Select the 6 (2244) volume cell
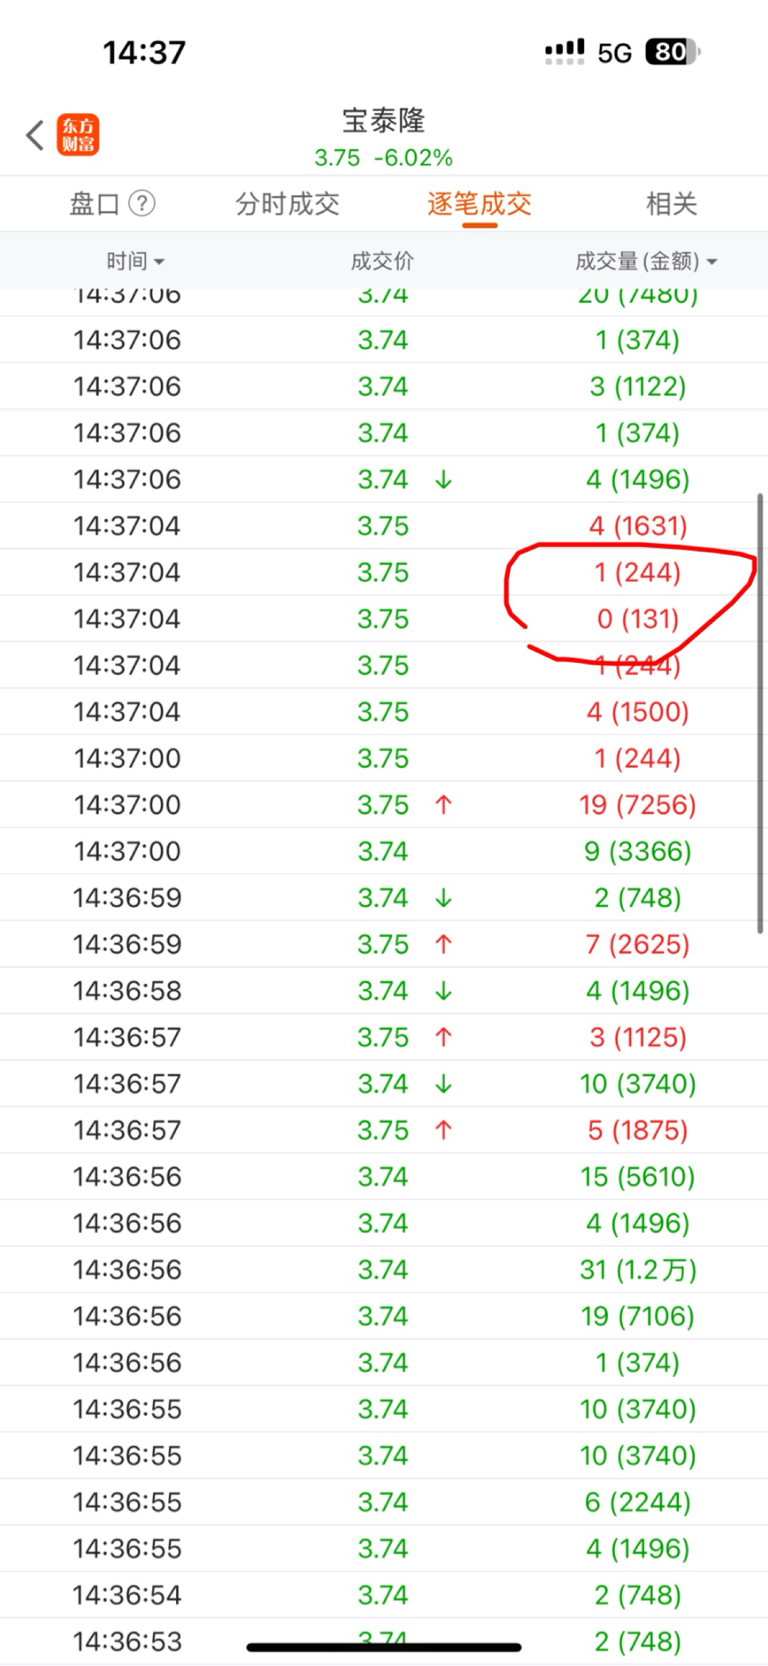This screenshot has height=1666, width=768. [638, 1502]
